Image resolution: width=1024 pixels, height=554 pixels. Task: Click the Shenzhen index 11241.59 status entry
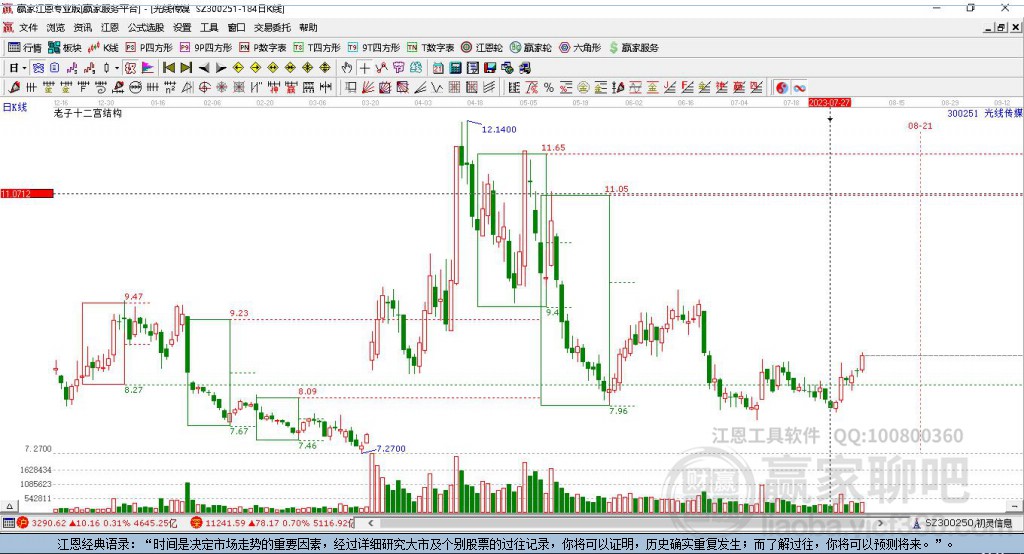(272, 523)
